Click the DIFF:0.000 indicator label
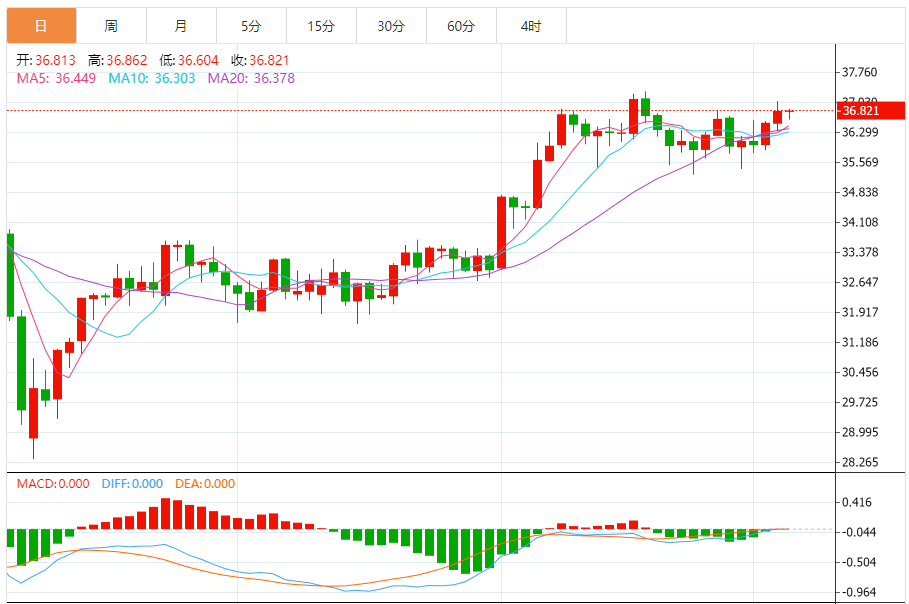909x604 pixels. pyautogui.click(x=132, y=484)
